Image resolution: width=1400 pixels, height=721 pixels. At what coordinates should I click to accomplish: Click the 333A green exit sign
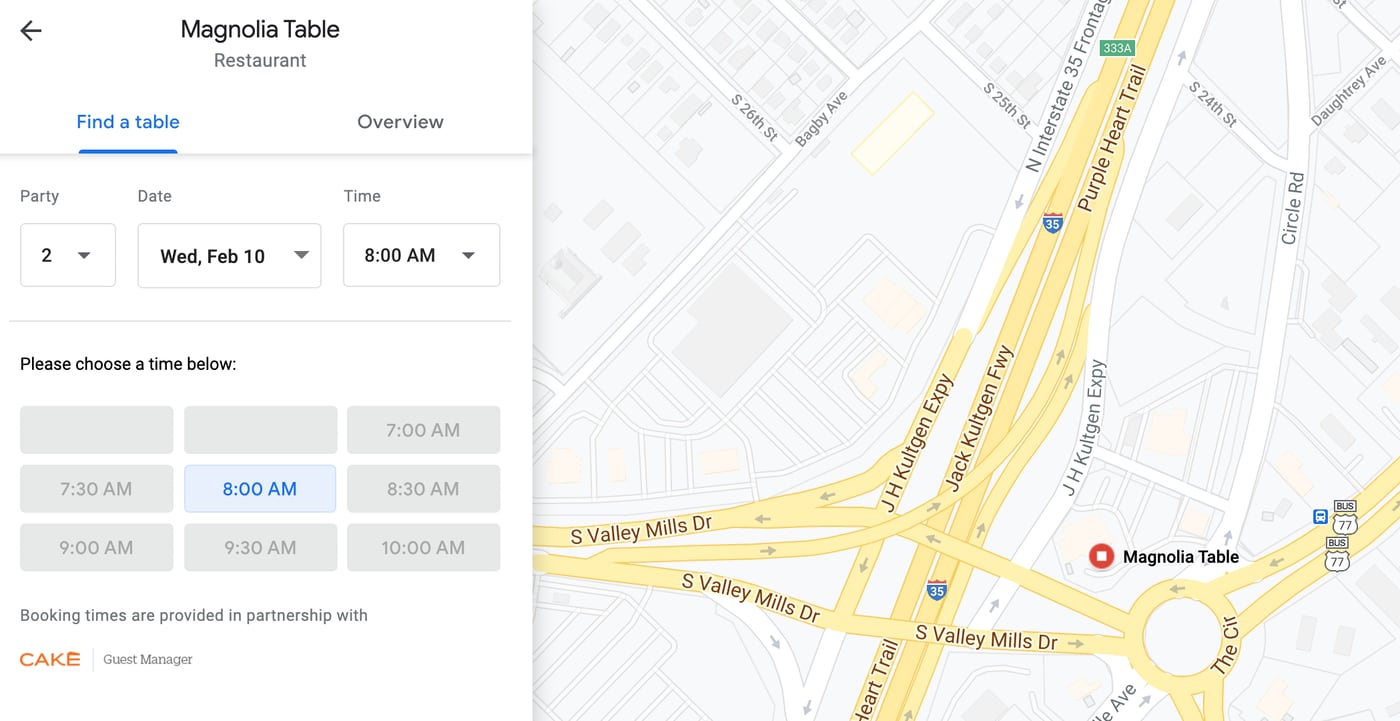(x=1117, y=48)
